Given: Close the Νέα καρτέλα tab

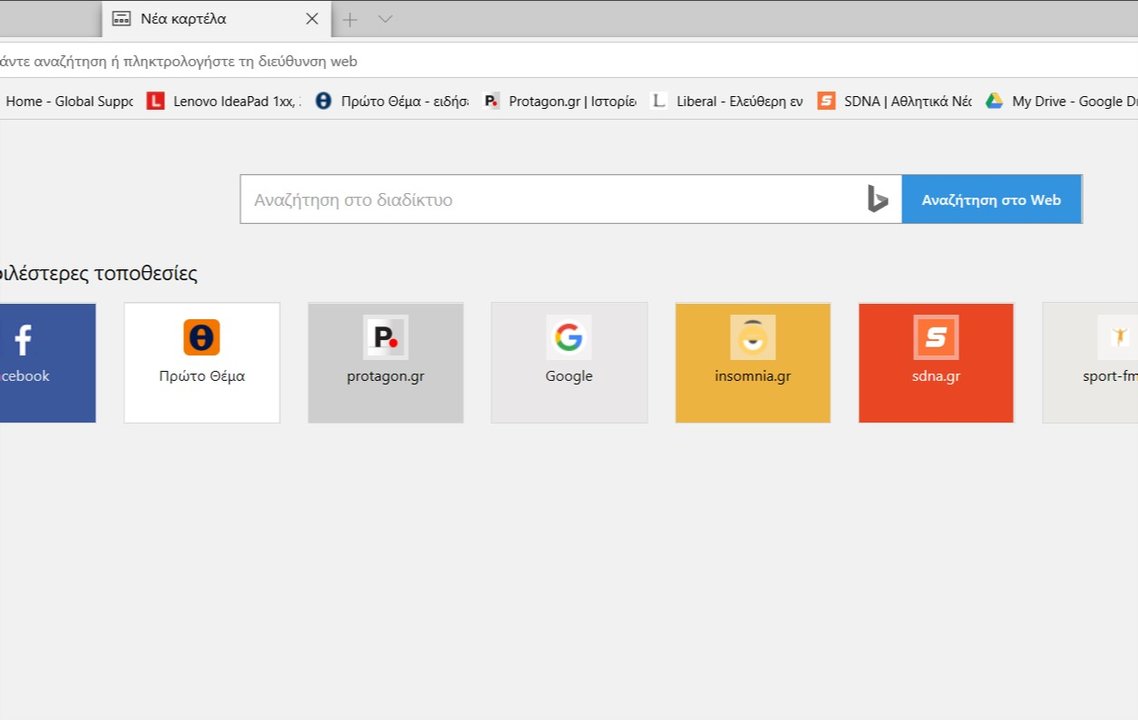Looking at the screenshot, I should [312, 19].
